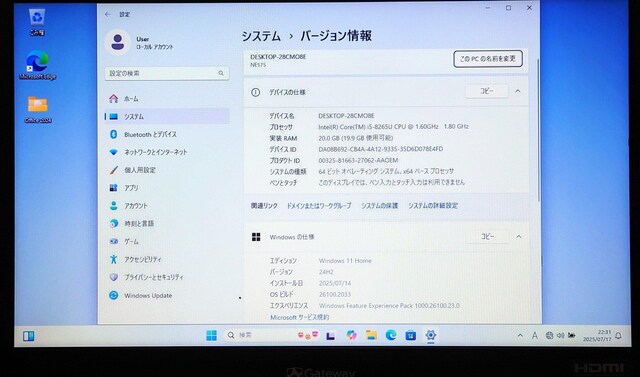Collapse the デバイスの仕様 section
The width and height of the screenshot is (640, 377).
[518, 91]
